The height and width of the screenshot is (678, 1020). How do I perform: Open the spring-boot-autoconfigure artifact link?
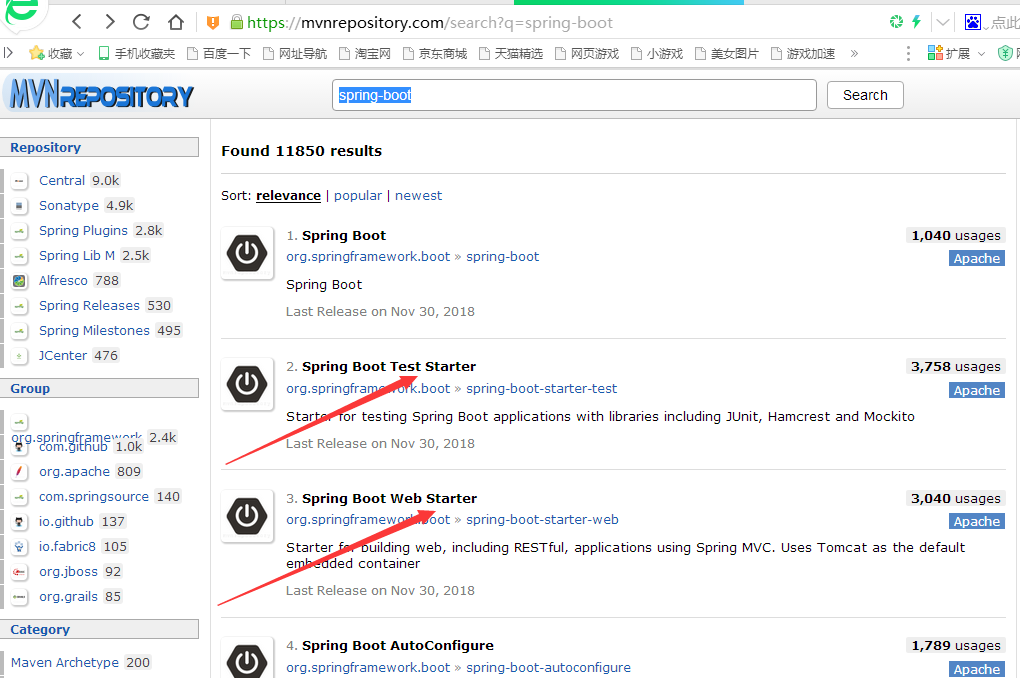point(548,668)
